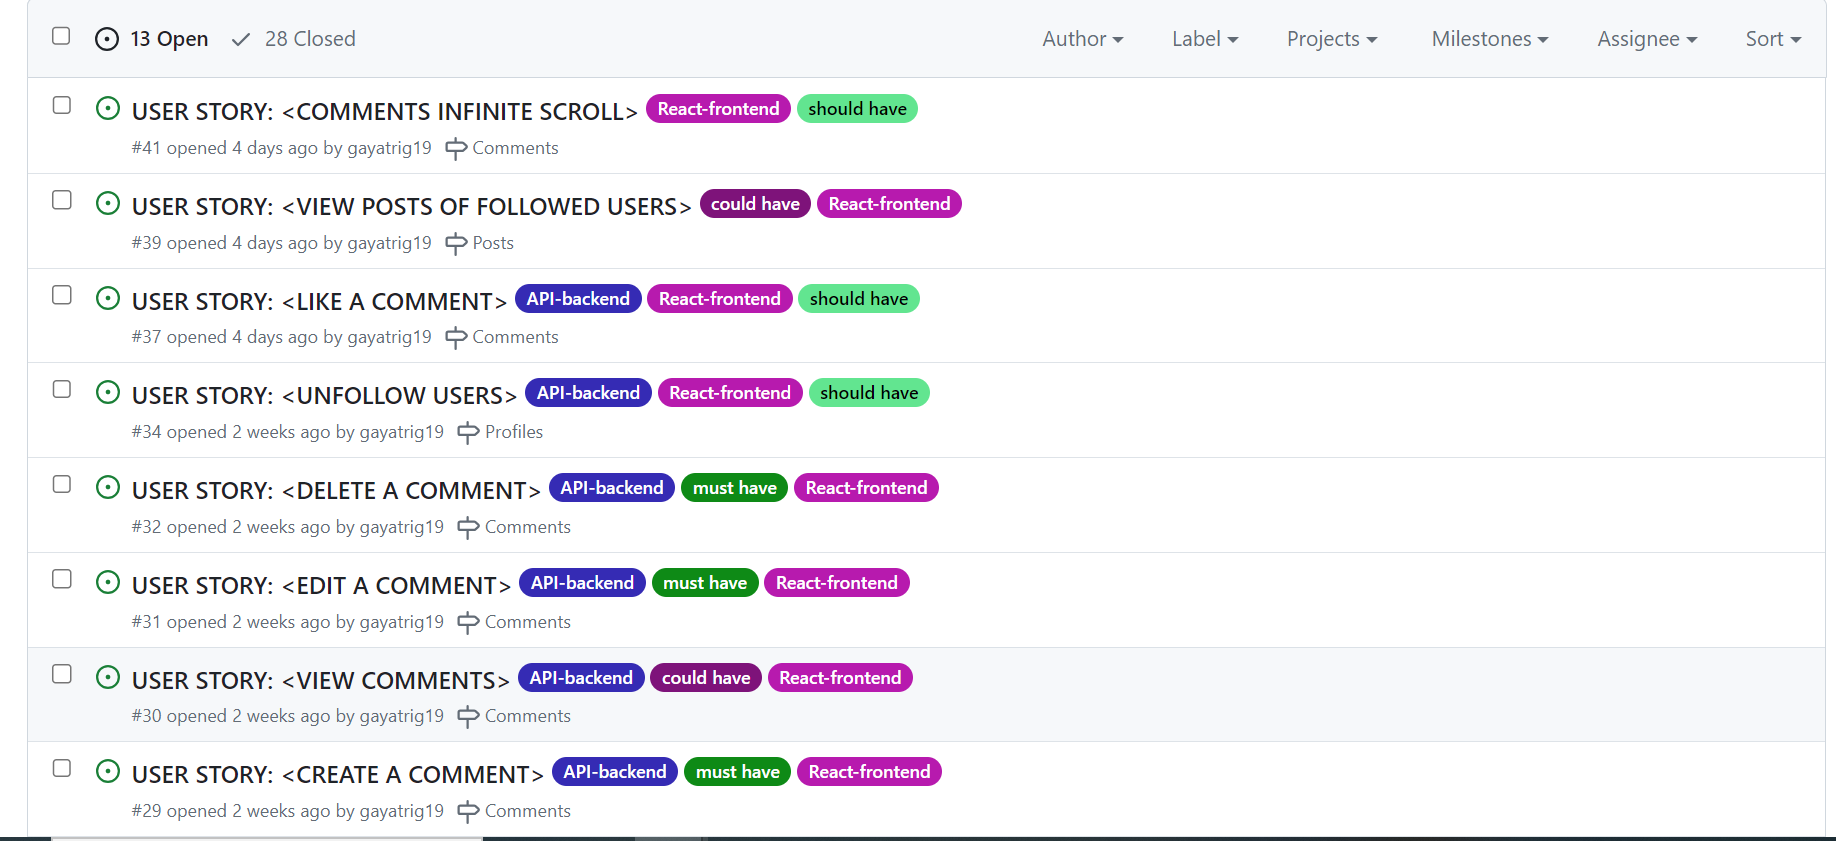Open issue UNFOLLOW USERS
The height and width of the screenshot is (841, 1836).
click(325, 395)
